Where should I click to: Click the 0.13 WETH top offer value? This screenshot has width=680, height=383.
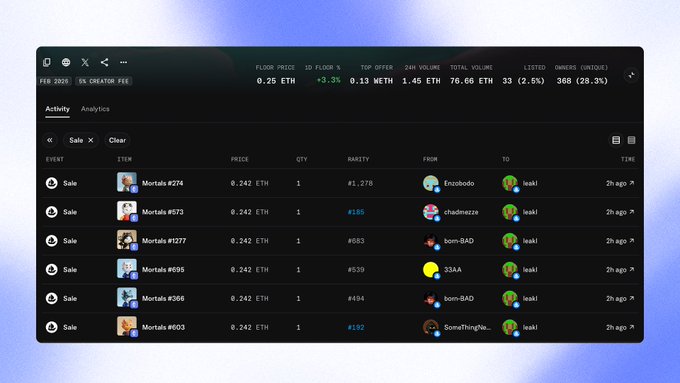(x=371, y=81)
